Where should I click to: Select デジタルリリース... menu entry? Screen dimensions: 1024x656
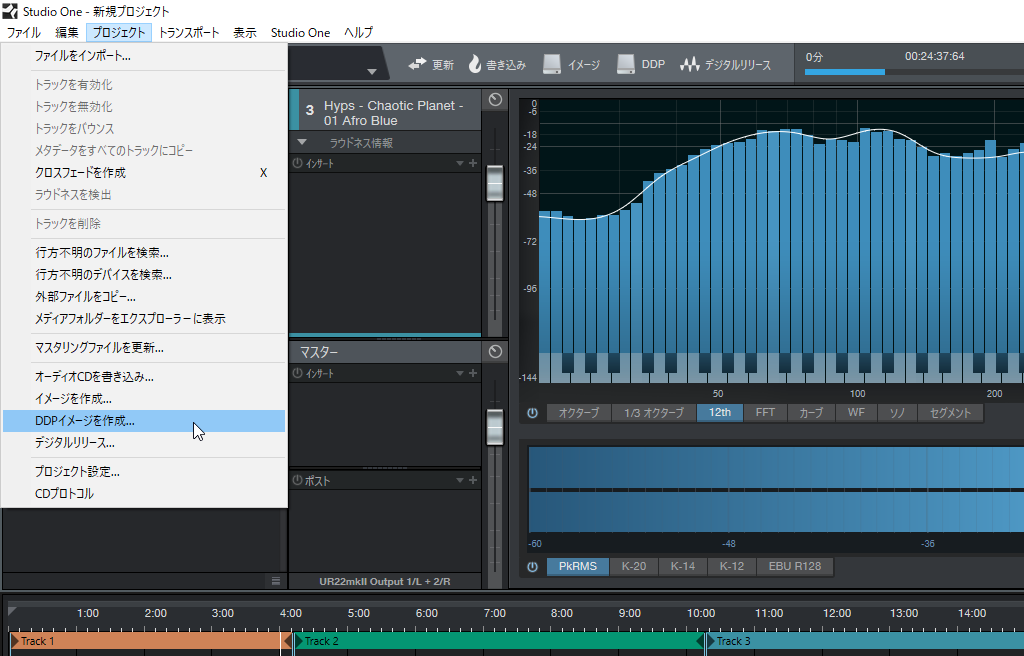144,443
